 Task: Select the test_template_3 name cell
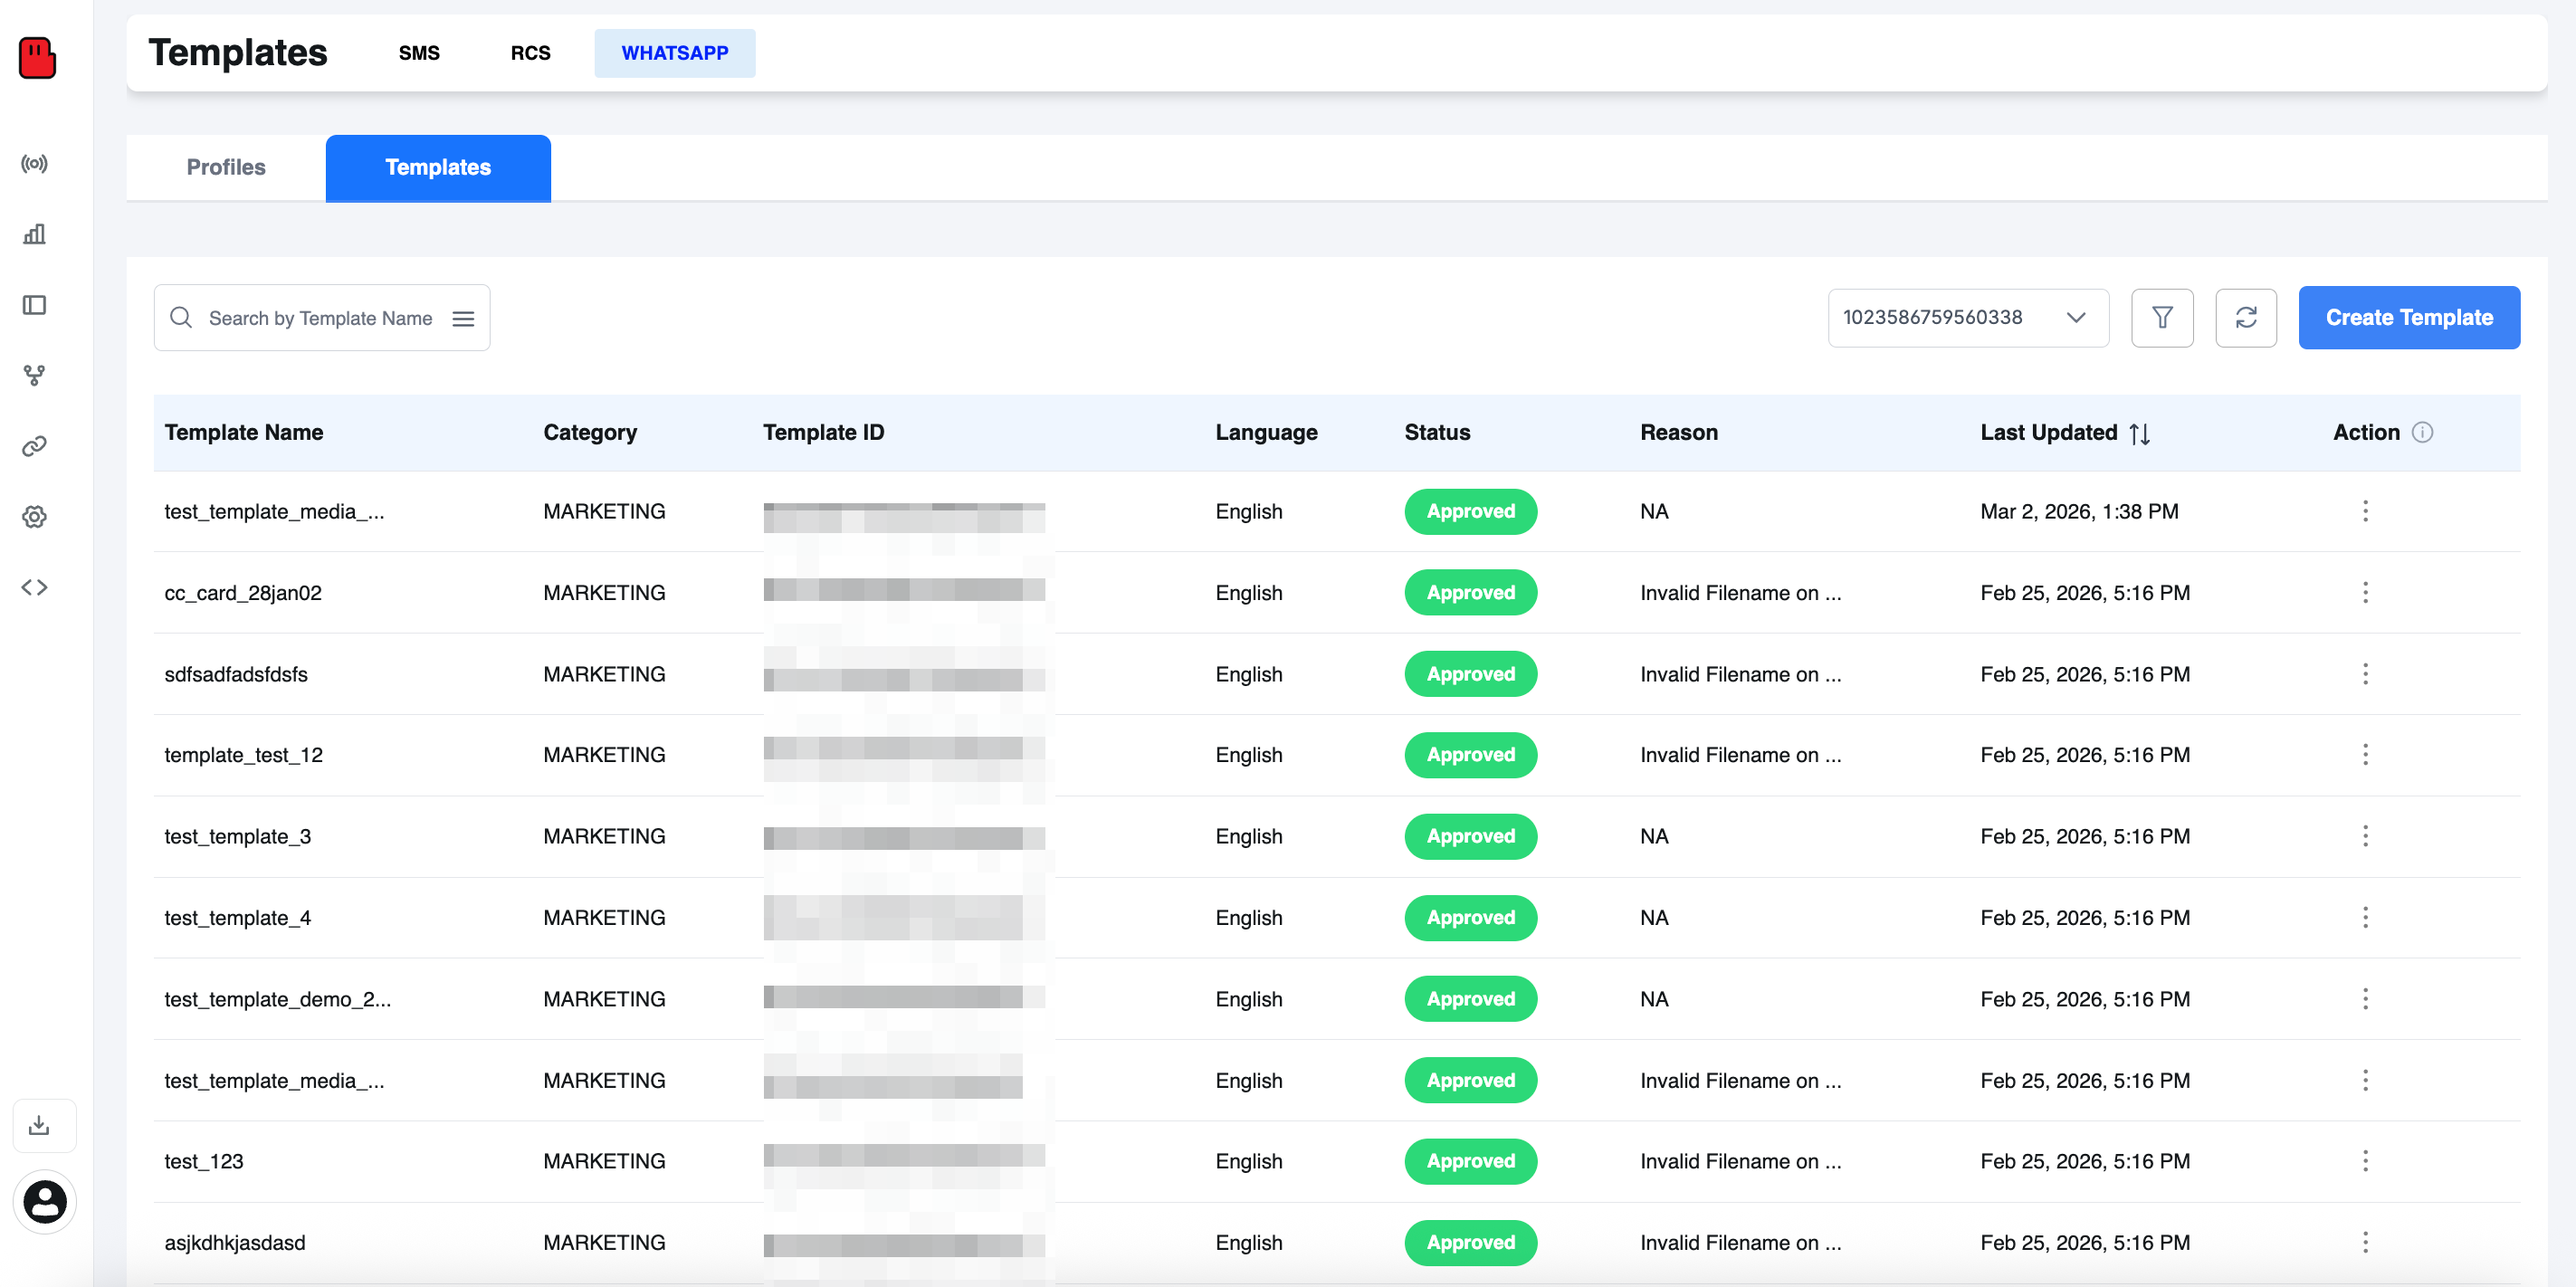pyautogui.click(x=238, y=836)
